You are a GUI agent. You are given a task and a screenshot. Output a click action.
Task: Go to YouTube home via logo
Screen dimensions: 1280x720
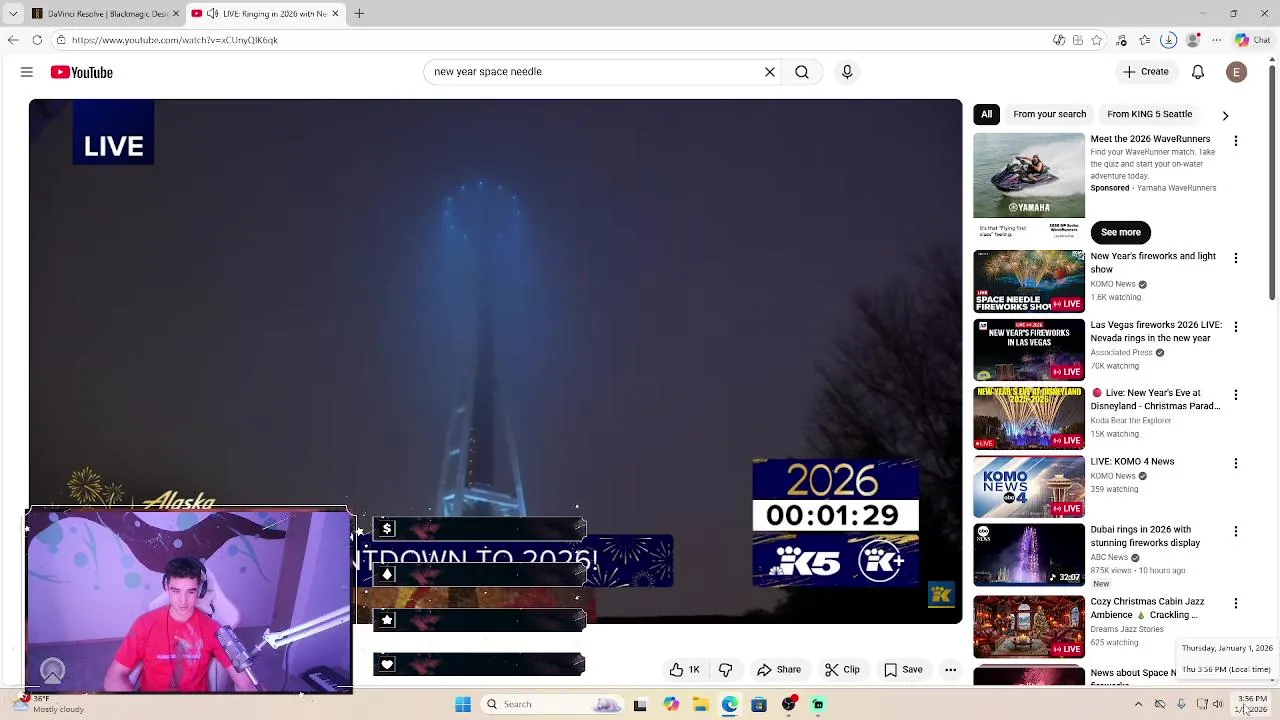click(82, 72)
